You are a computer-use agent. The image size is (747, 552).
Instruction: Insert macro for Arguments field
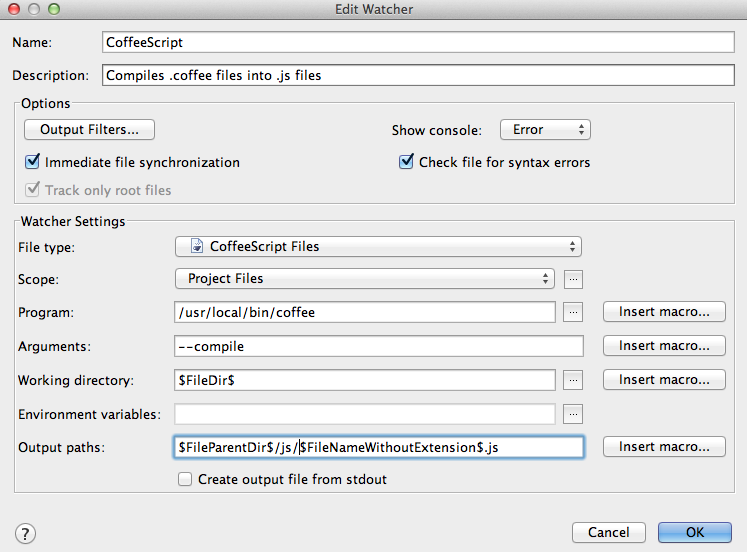(x=664, y=346)
